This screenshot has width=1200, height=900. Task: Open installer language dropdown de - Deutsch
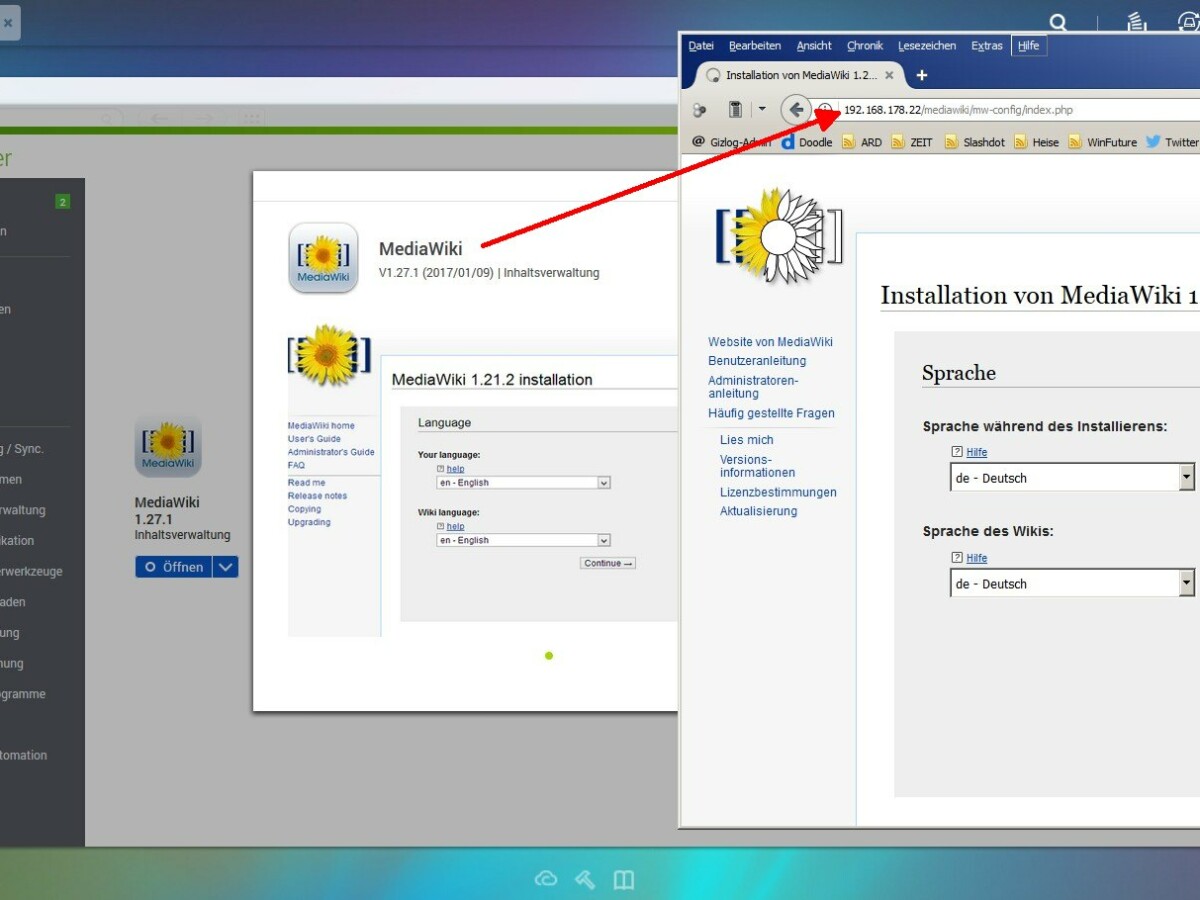coord(1072,478)
